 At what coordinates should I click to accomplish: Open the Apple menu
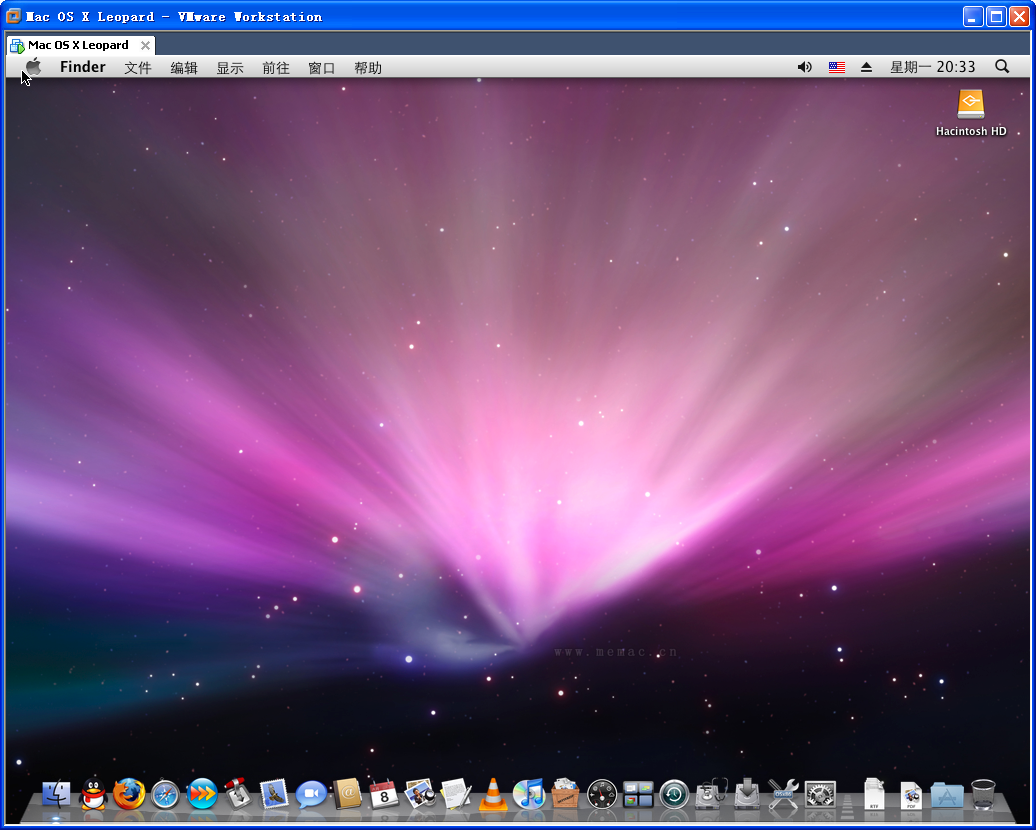(33, 67)
